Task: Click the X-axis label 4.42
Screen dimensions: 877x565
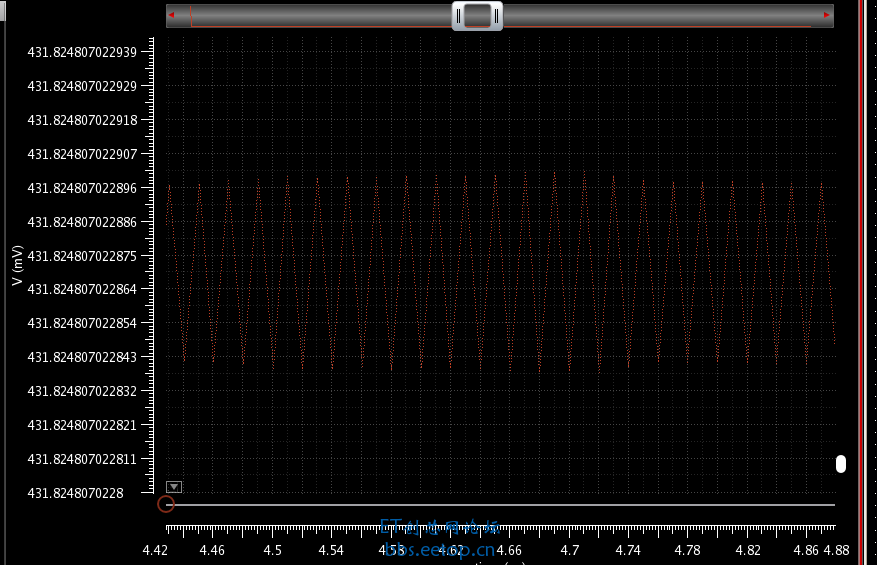Action: click(x=155, y=550)
